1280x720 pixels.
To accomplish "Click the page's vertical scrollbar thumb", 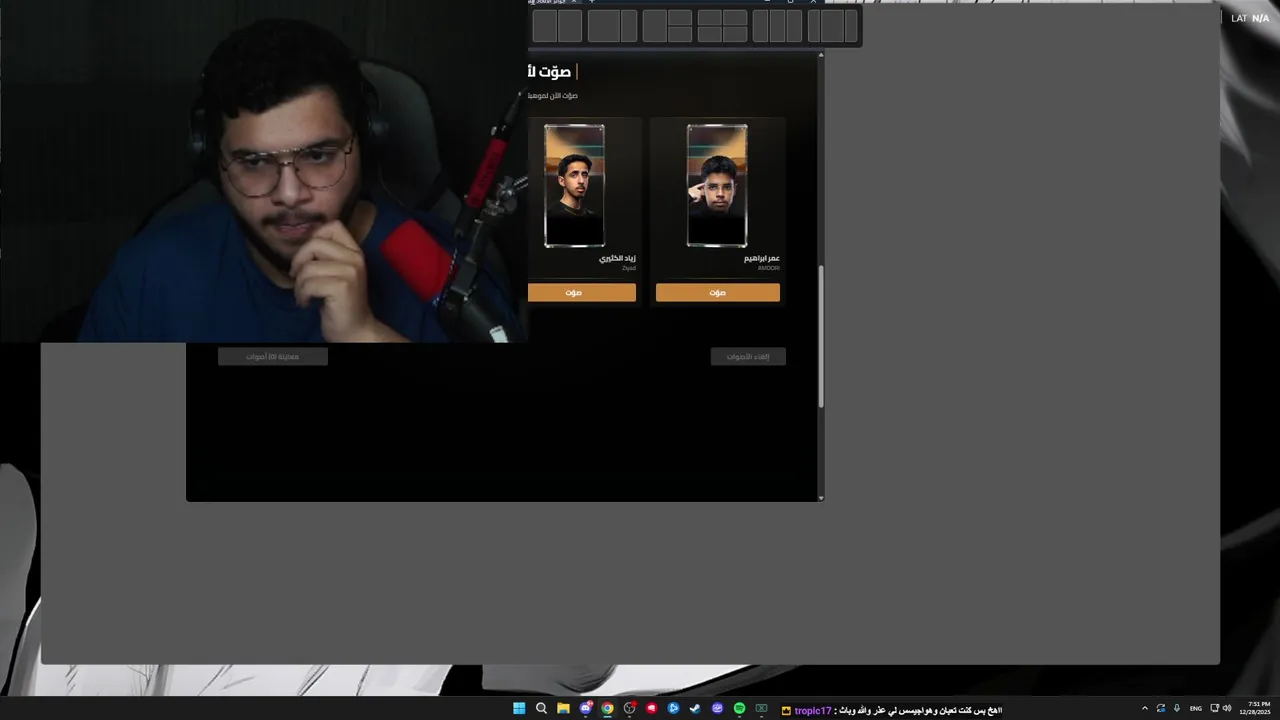I will click(x=821, y=336).
